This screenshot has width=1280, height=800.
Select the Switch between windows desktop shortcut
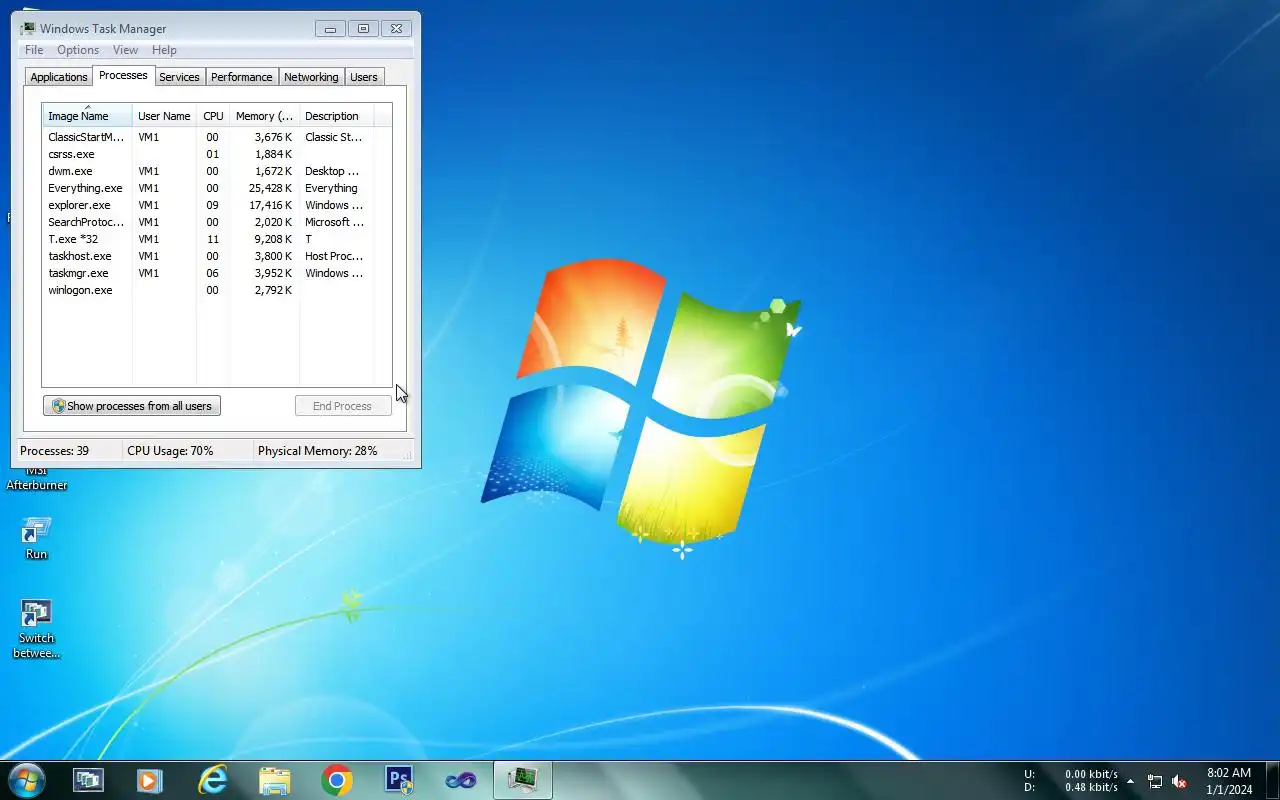coord(36,629)
